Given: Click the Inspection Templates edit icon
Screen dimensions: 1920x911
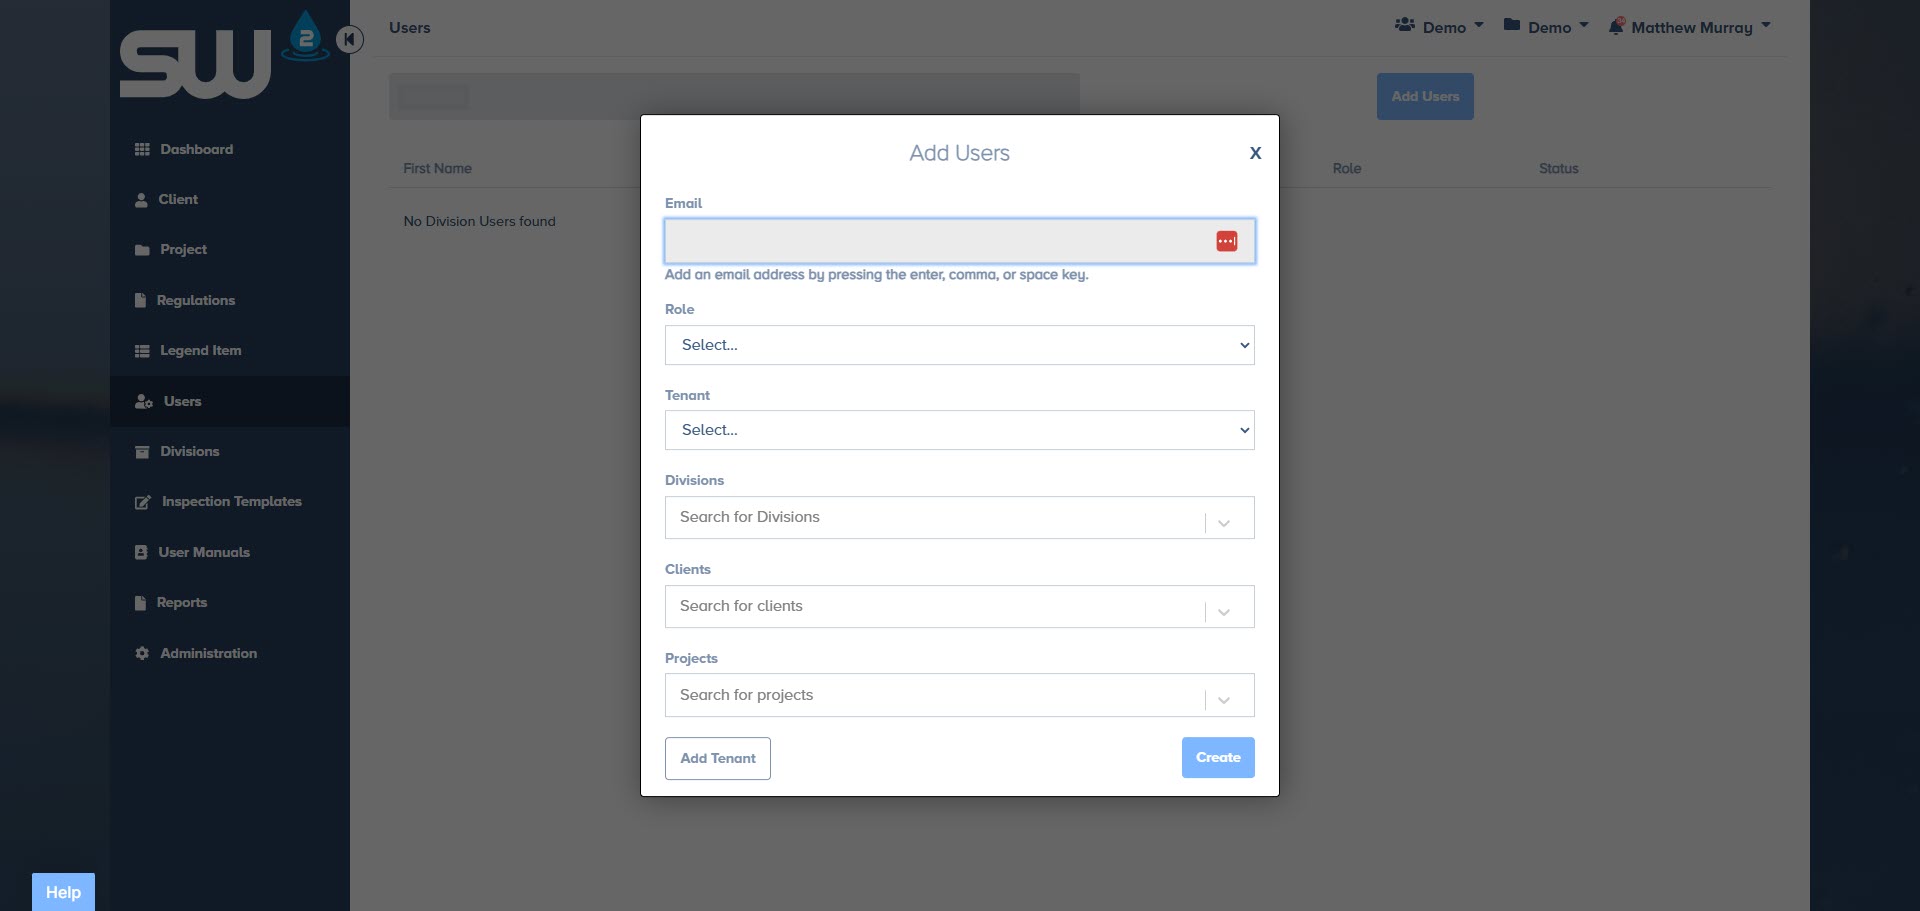Looking at the screenshot, I should [143, 502].
